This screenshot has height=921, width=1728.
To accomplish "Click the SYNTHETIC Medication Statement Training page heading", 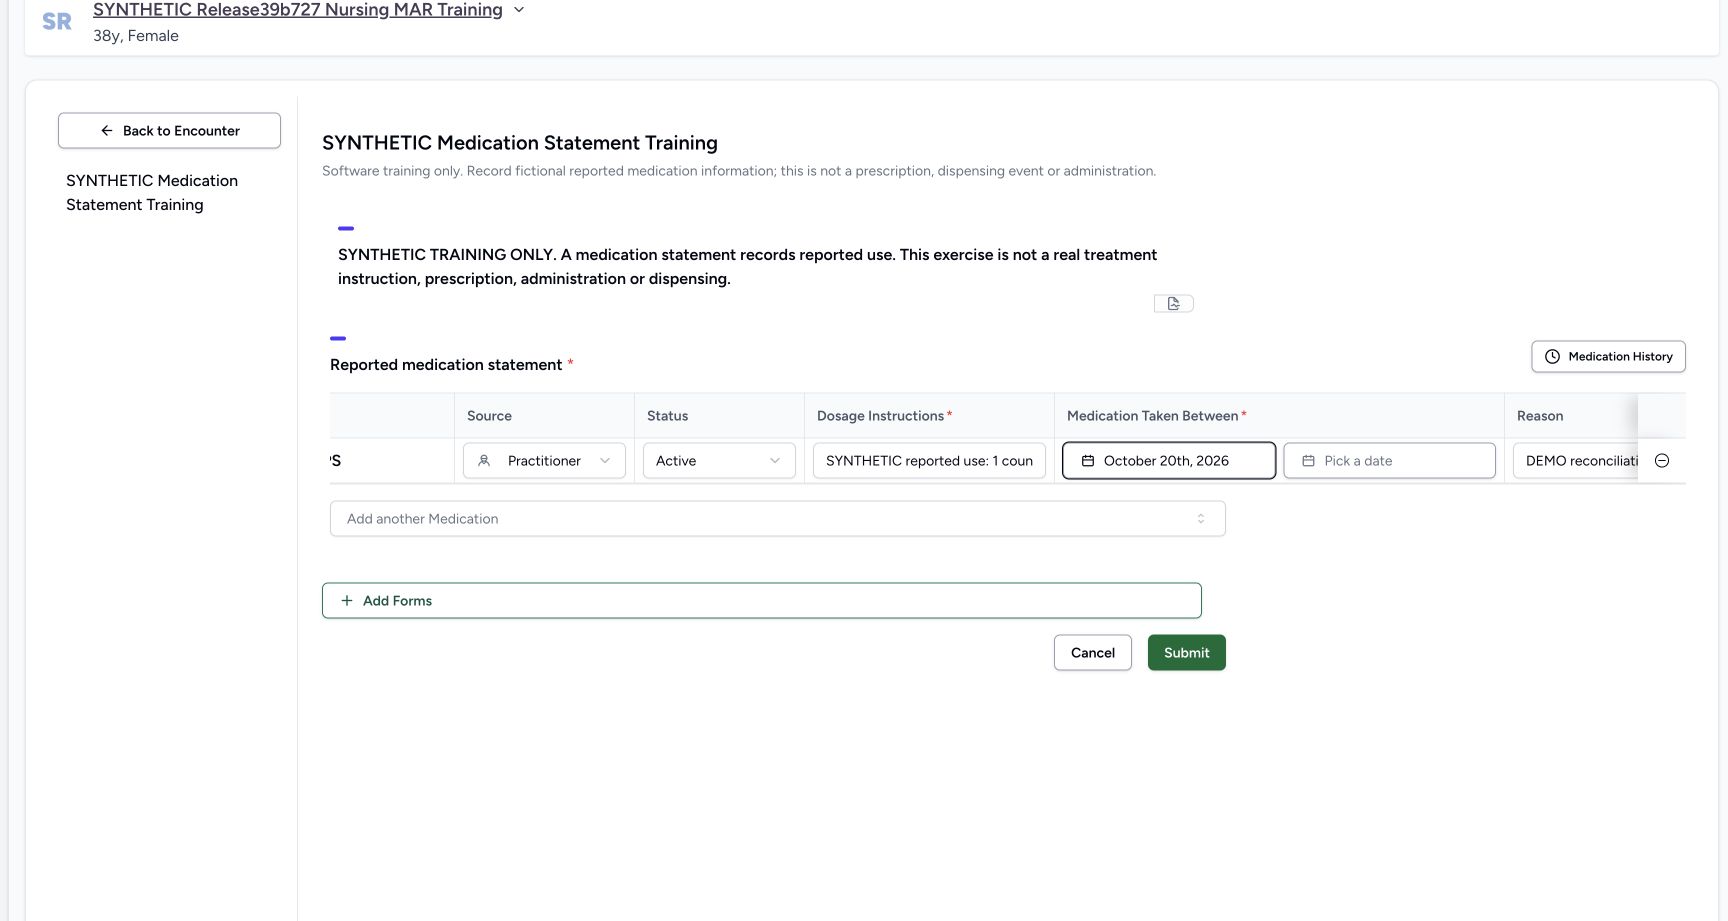I will point(520,143).
